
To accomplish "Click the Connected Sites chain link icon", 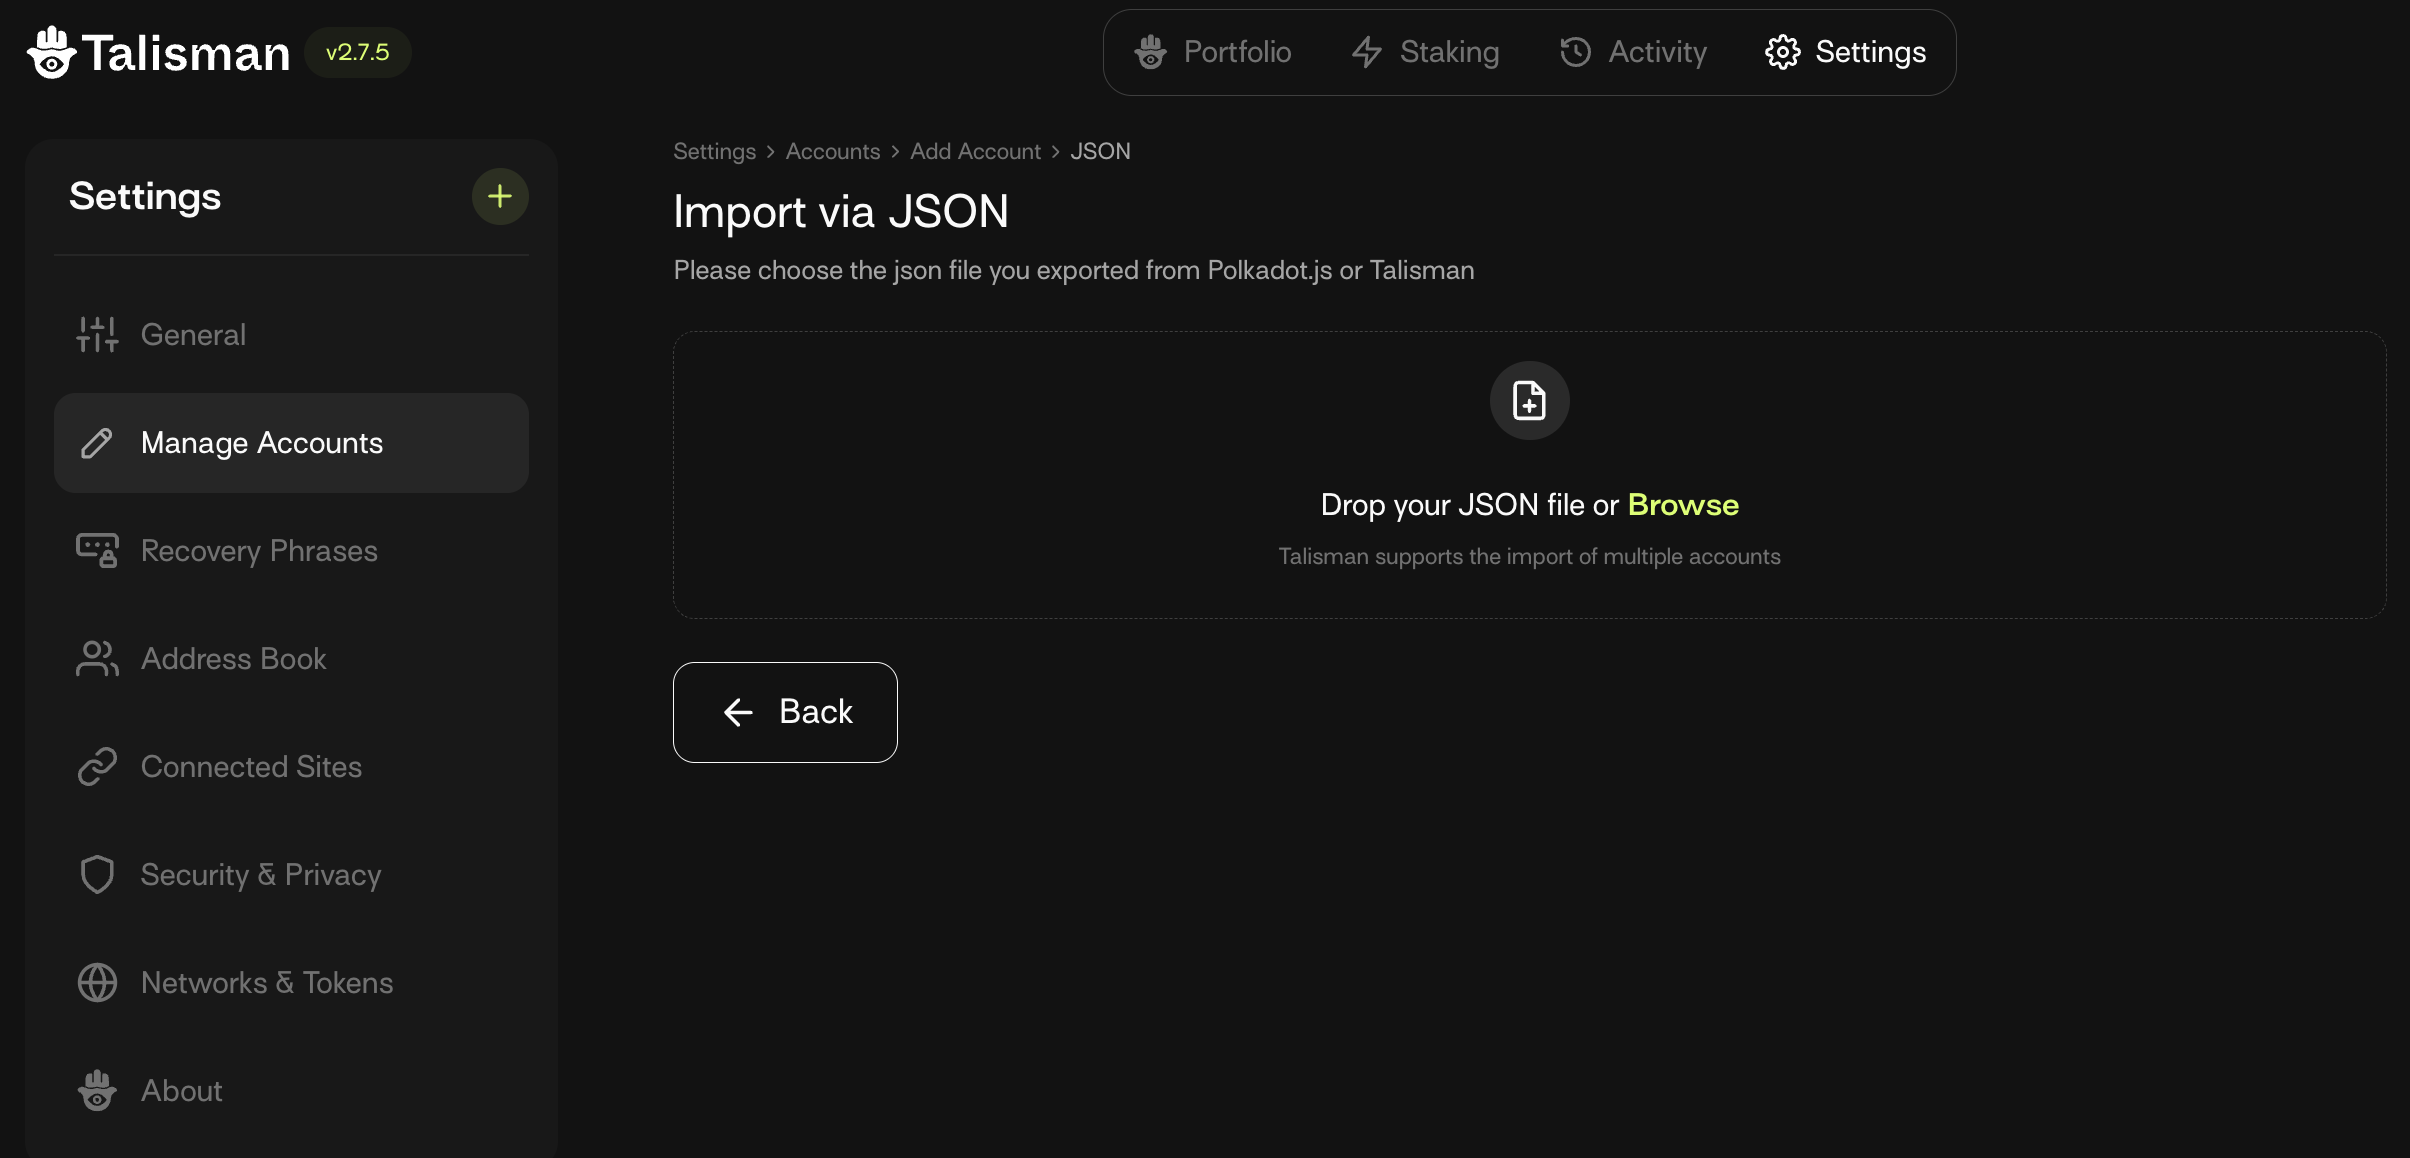I will click(x=97, y=767).
